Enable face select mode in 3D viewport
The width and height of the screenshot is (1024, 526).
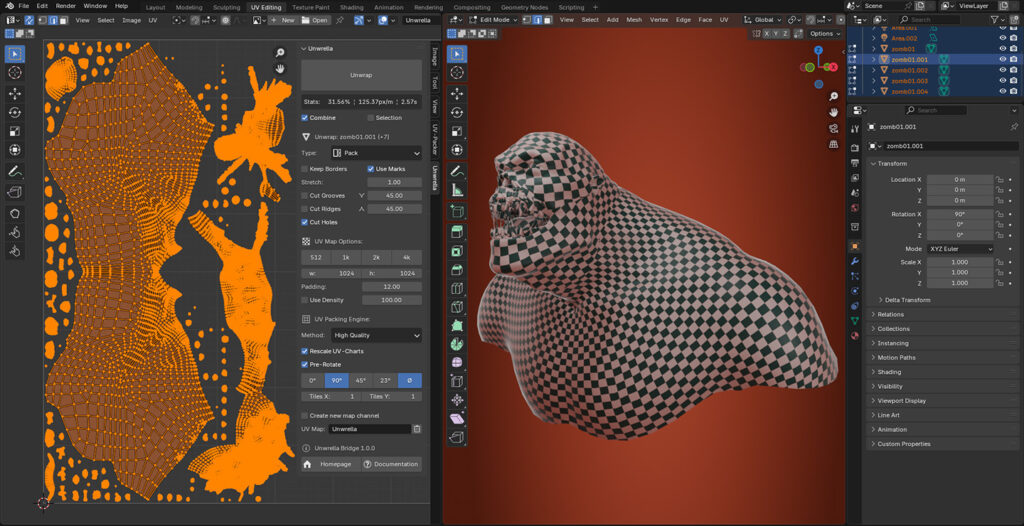click(546, 20)
